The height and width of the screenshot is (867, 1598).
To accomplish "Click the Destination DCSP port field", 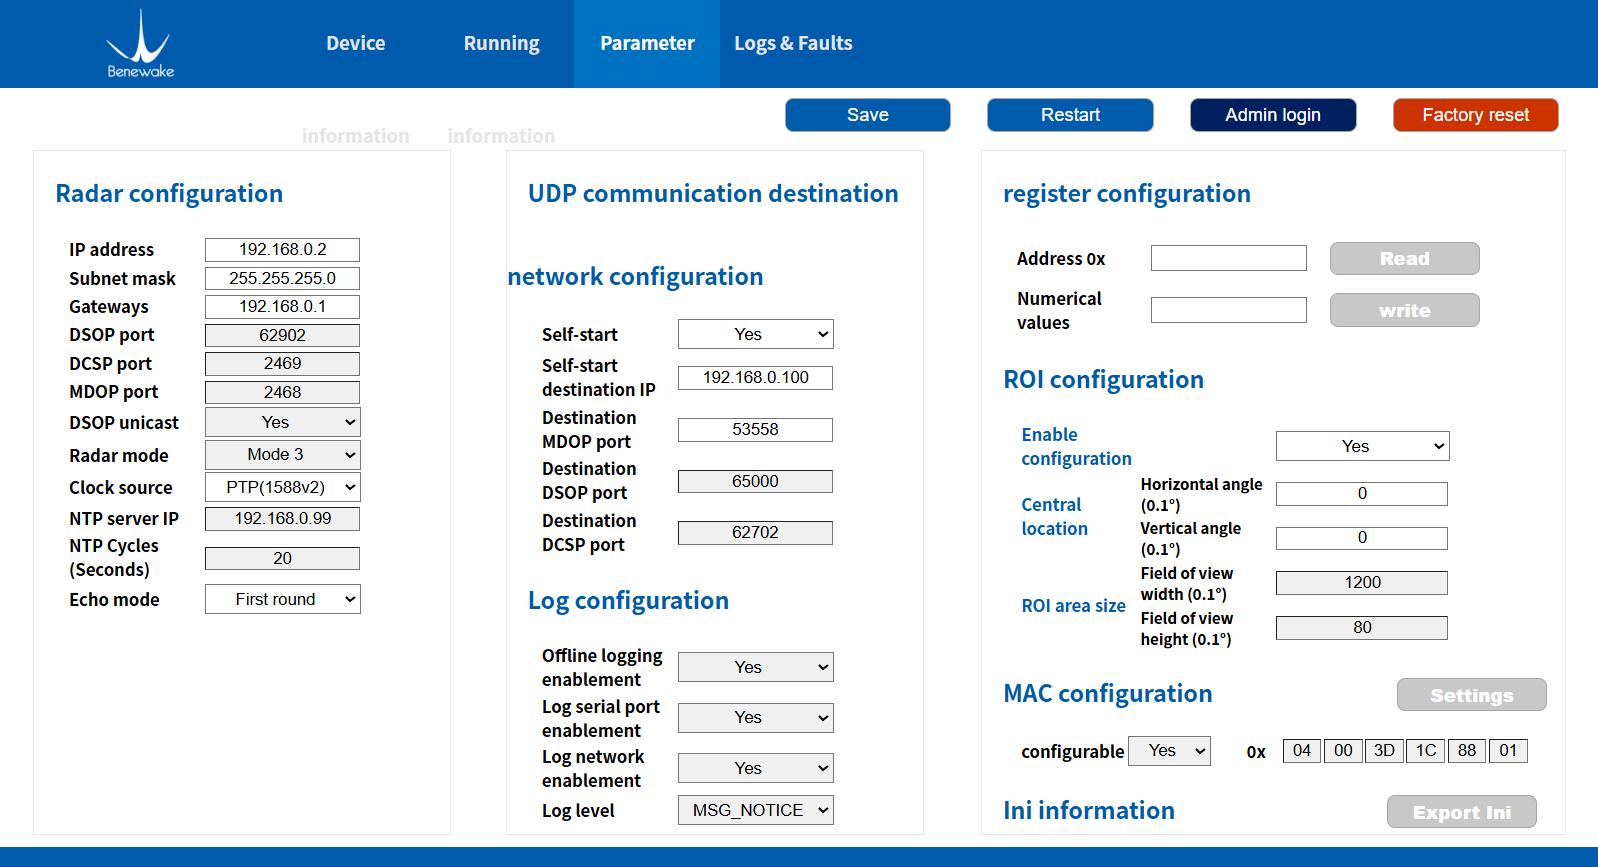I will tap(755, 533).
